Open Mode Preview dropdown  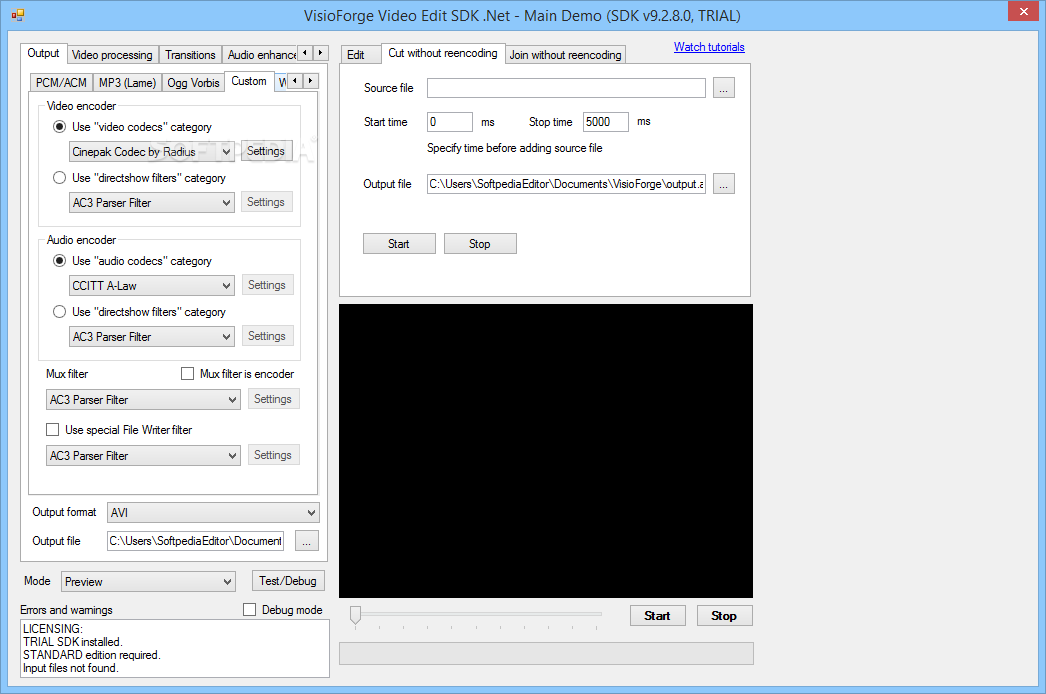click(148, 582)
